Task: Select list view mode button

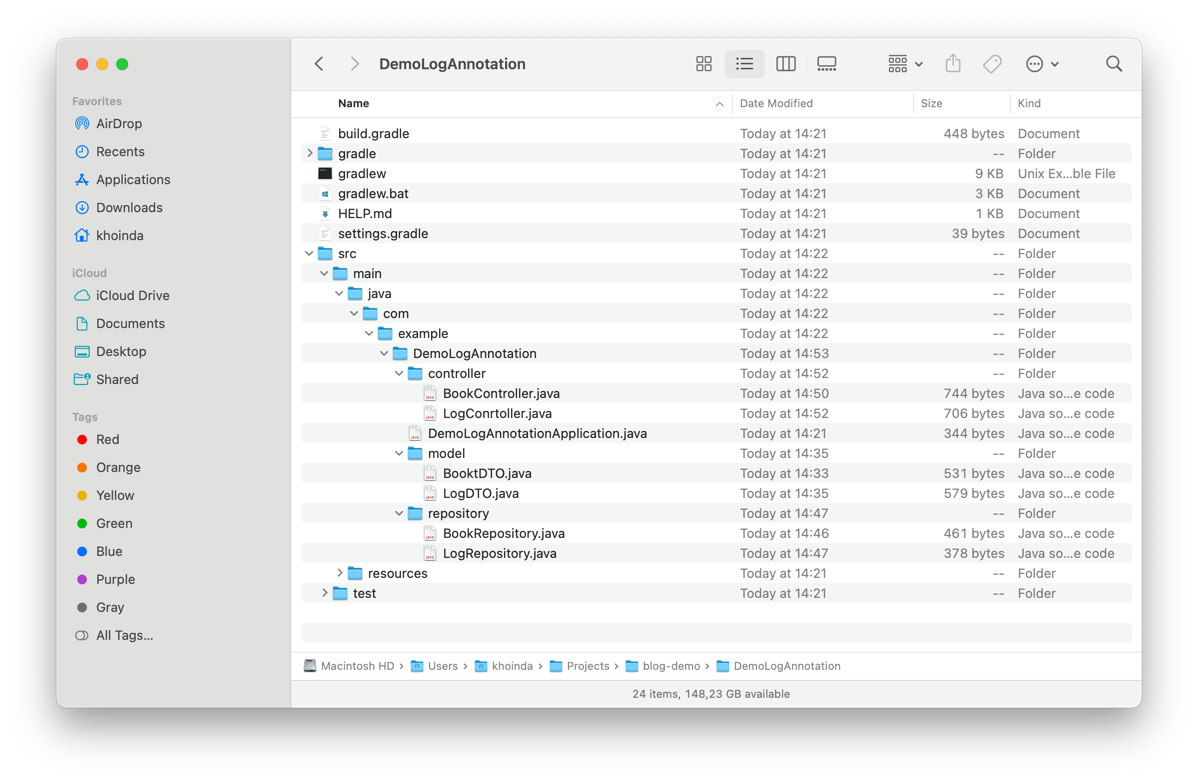Action: point(745,64)
